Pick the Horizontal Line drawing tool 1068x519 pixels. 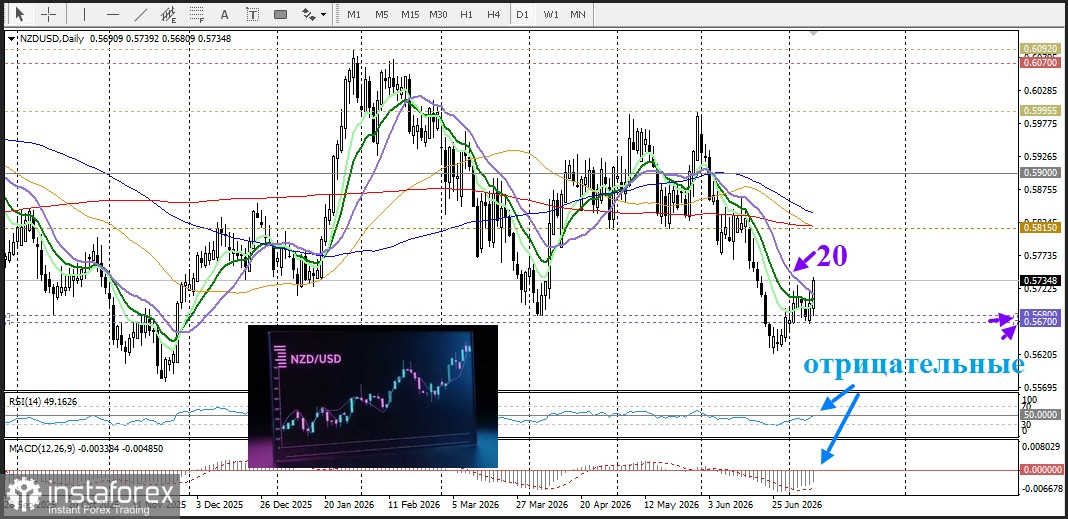[113, 14]
